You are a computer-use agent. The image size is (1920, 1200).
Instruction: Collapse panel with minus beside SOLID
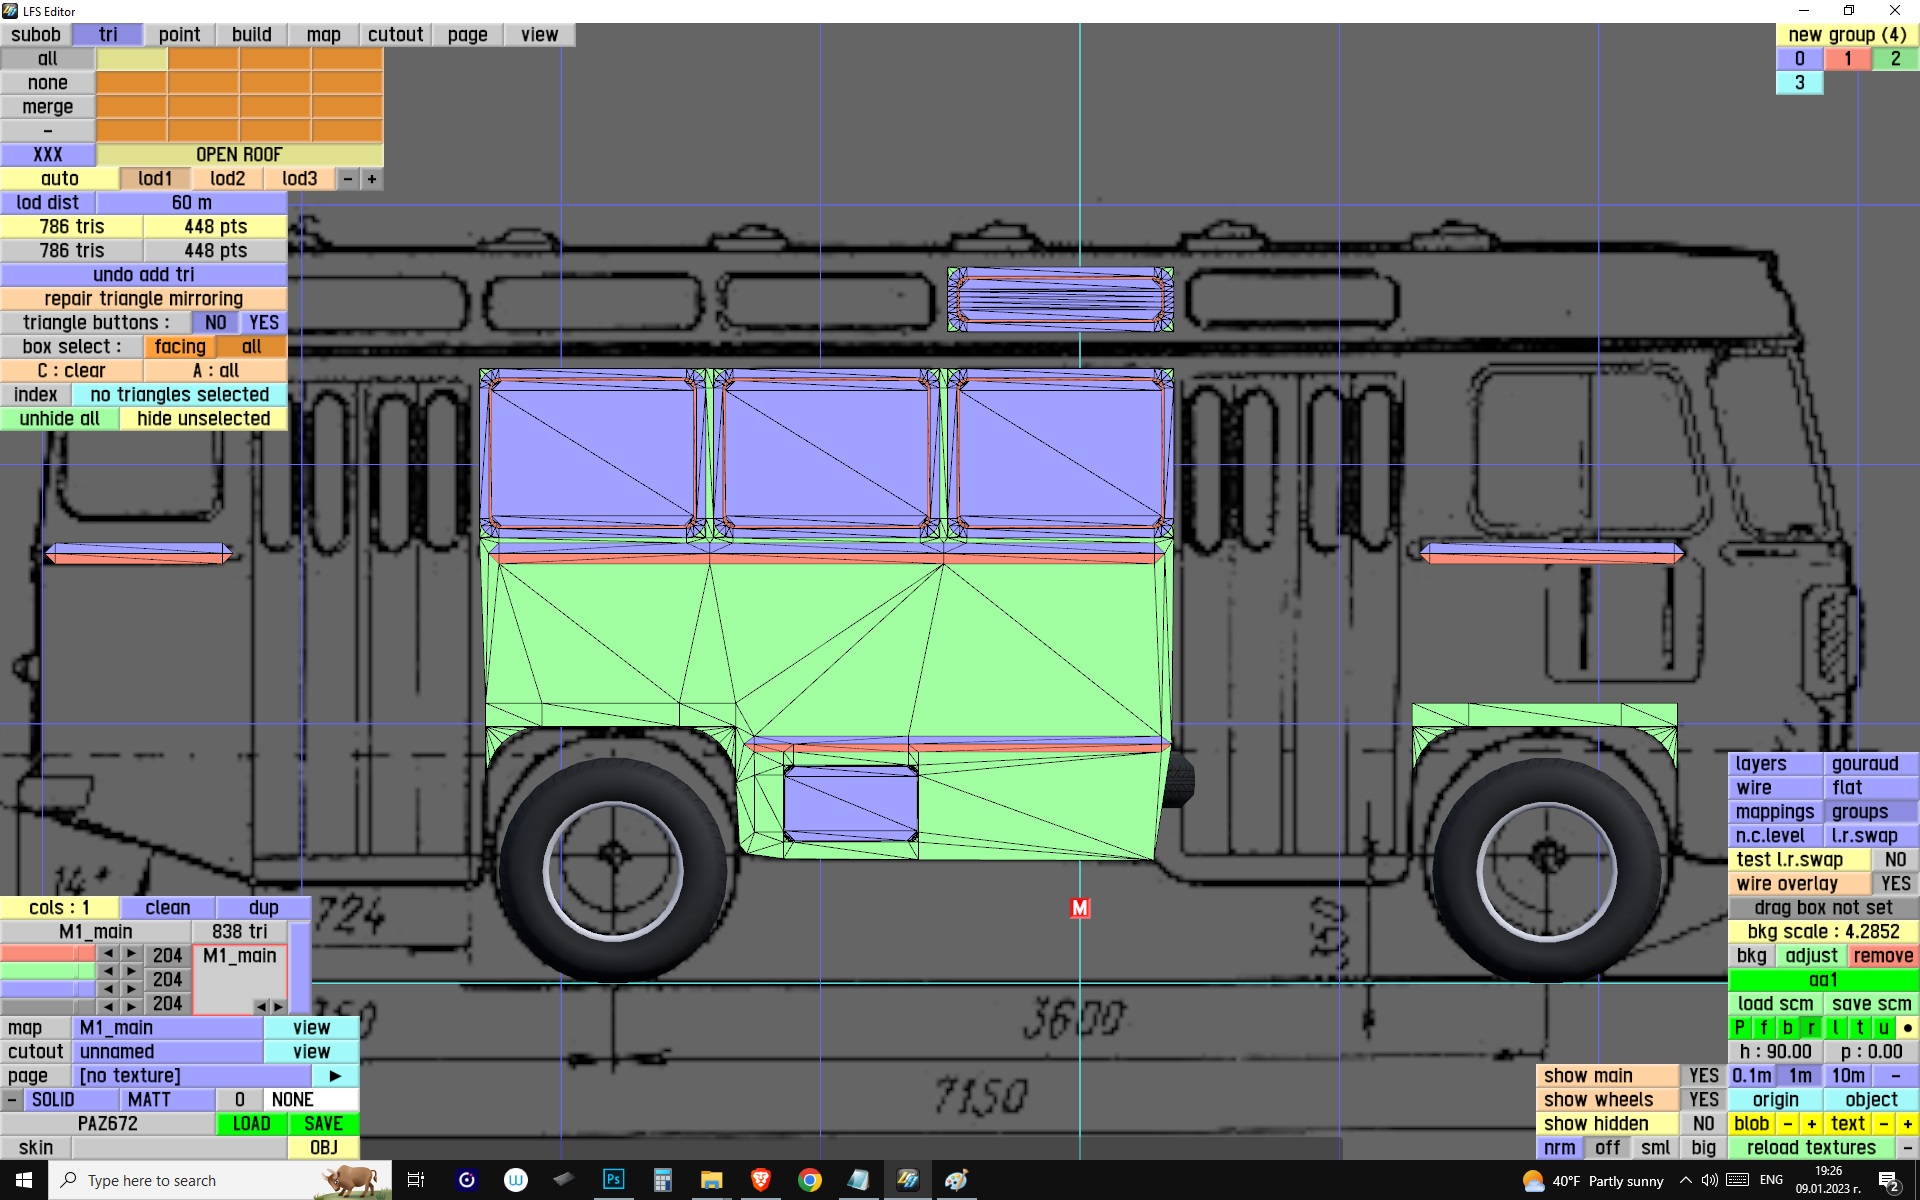click(11, 1100)
